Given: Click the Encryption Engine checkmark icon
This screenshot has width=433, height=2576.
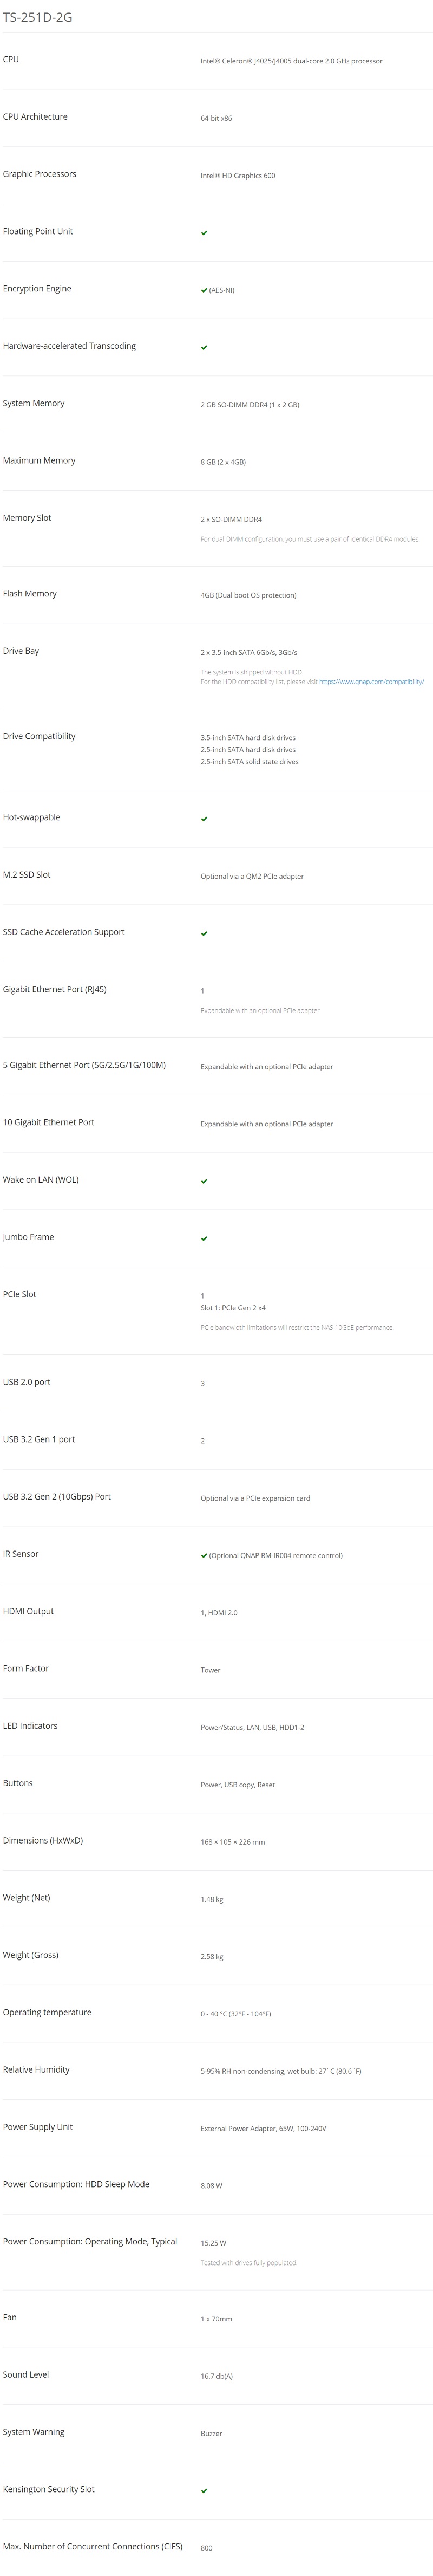Looking at the screenshot, I should coord(204,290).
